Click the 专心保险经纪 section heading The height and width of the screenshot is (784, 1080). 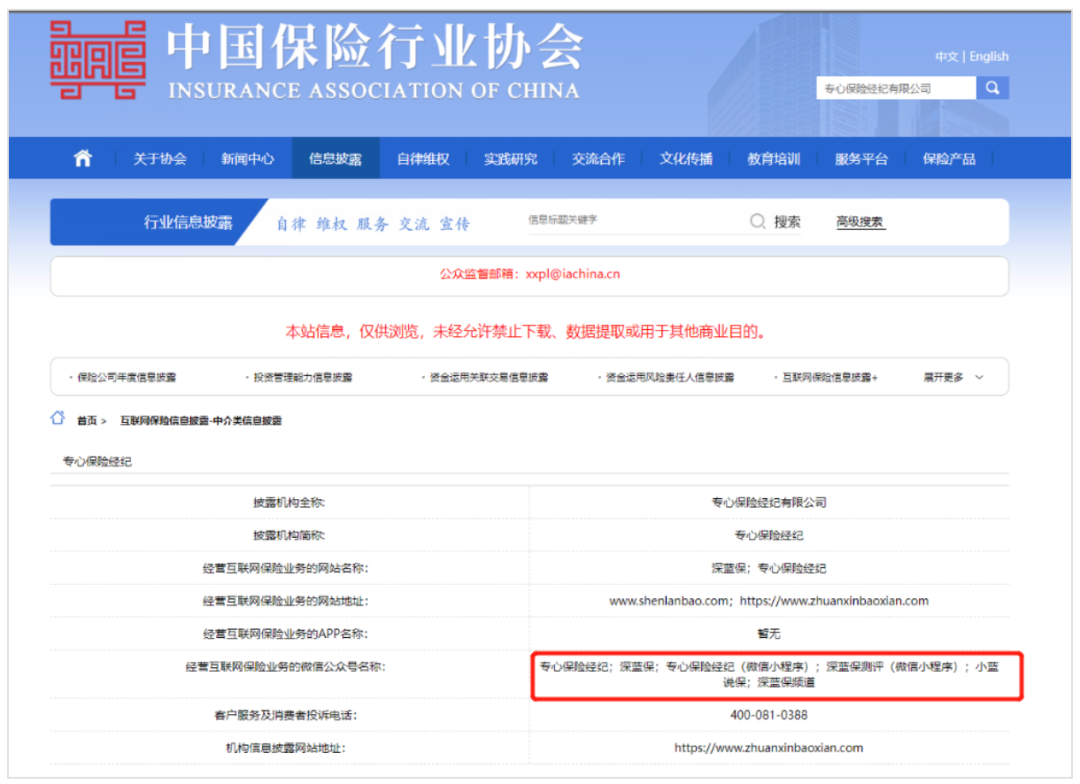pyautogui.click(x=97, y=462)
